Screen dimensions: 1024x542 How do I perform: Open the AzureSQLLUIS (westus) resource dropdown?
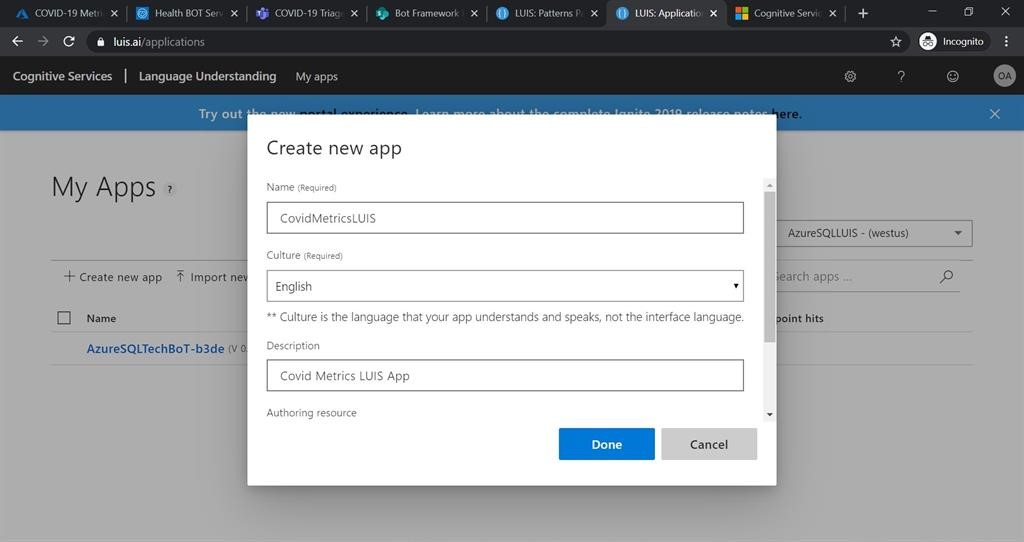pos(874,233)
